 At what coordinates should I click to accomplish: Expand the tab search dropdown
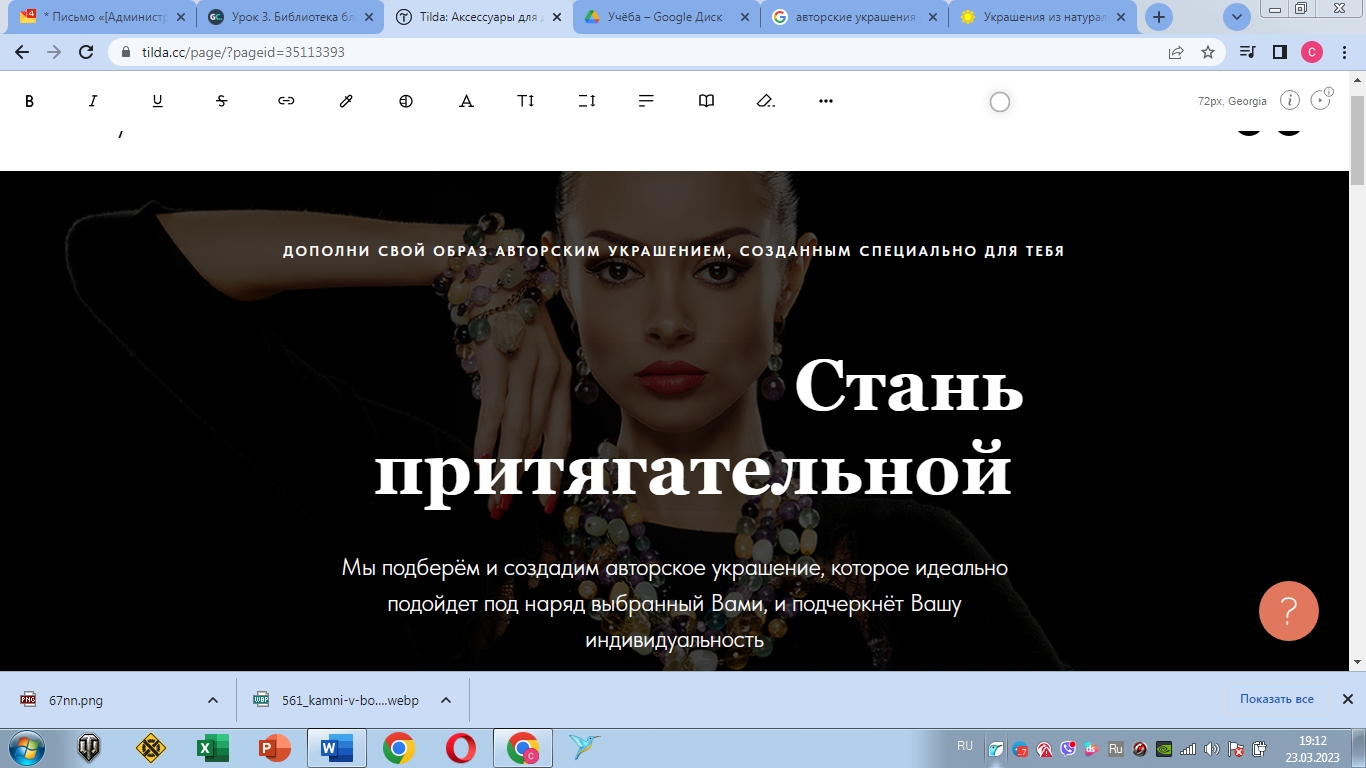pos(1237,17)
